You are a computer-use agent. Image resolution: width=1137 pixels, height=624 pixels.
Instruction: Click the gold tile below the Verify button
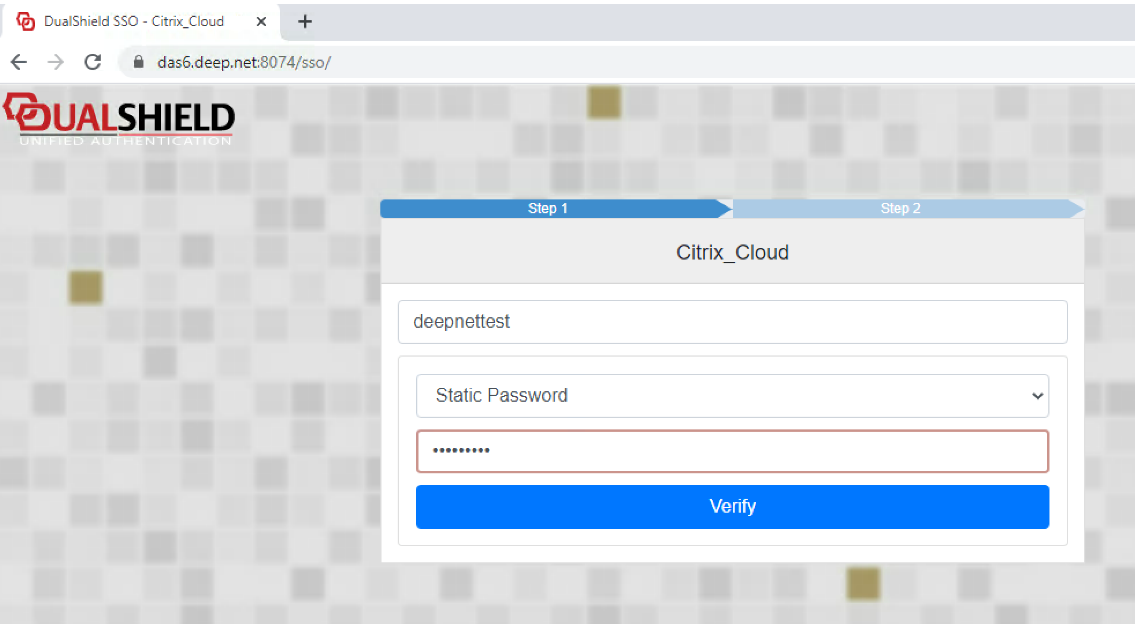pyautogui.click(x=863, y=584)
